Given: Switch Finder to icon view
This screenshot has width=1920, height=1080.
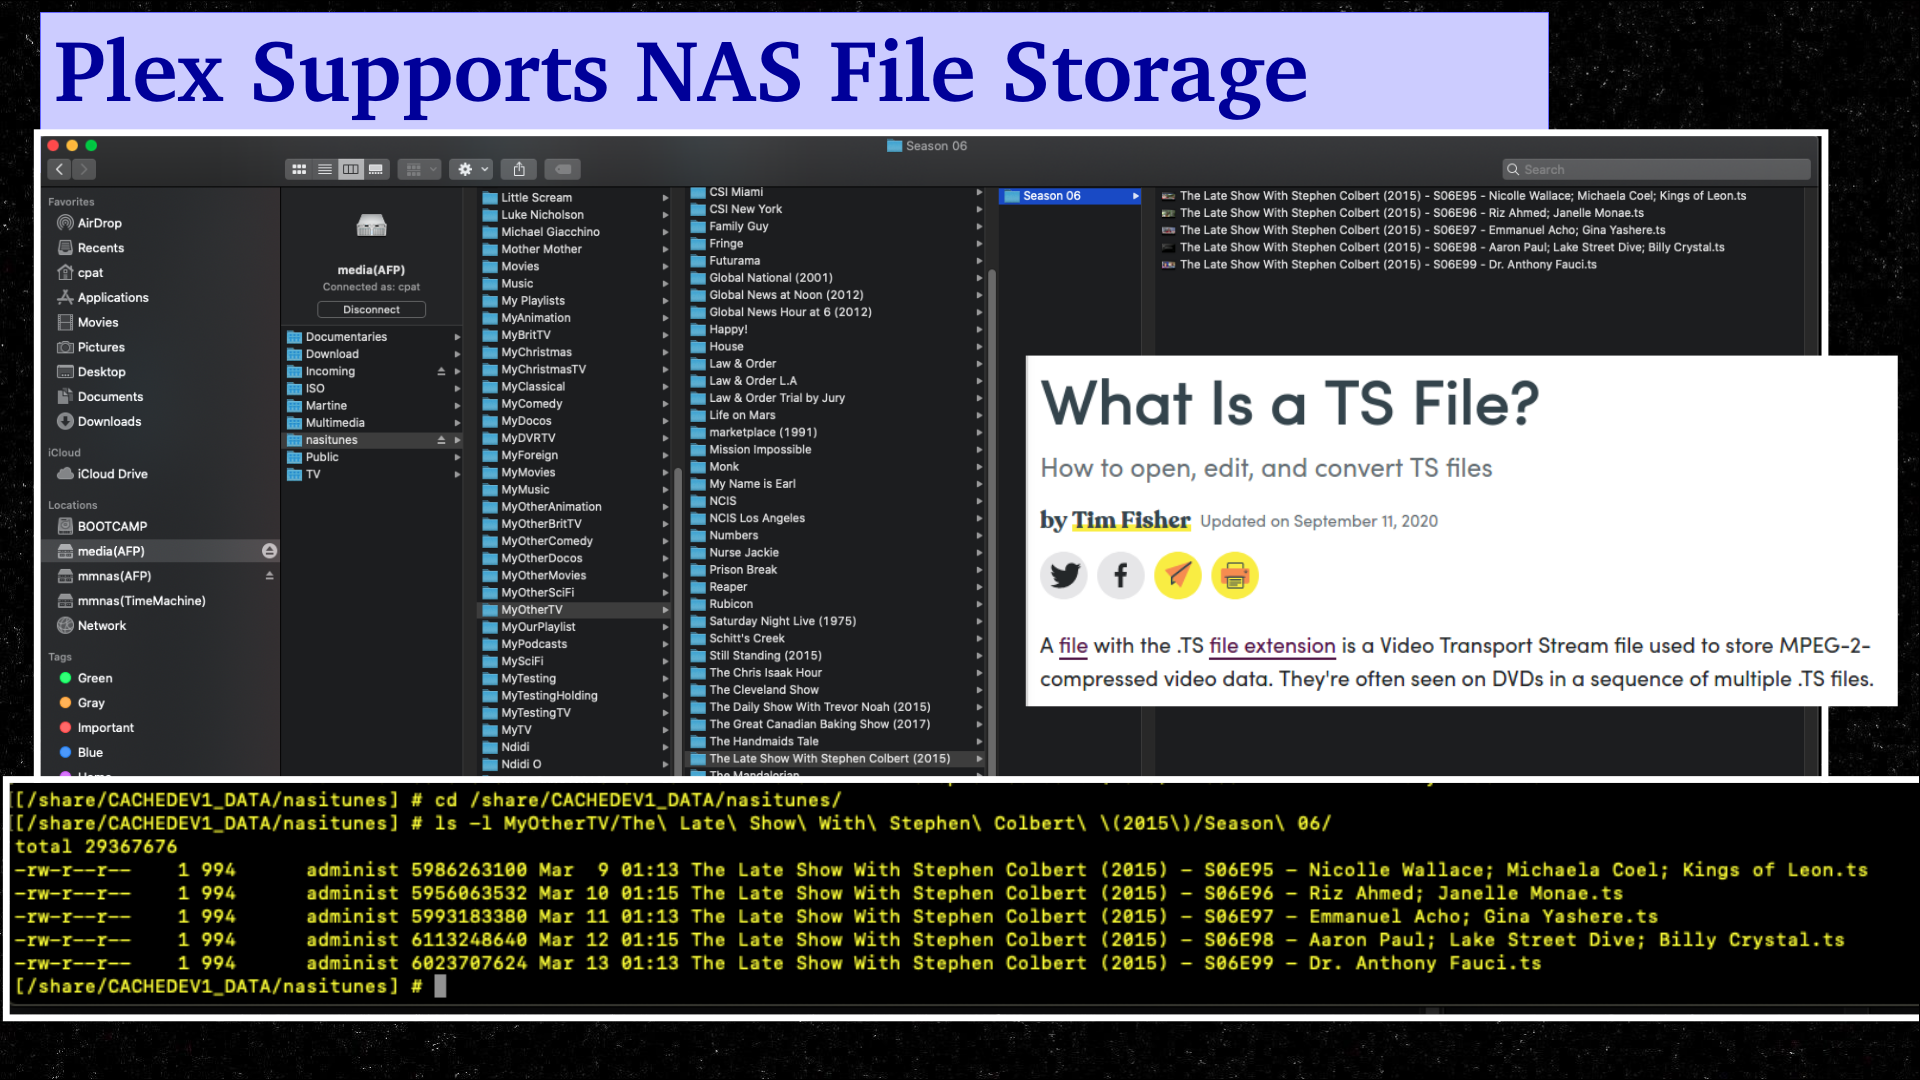Looking at the screenshot, I should (x=298, y=170).
